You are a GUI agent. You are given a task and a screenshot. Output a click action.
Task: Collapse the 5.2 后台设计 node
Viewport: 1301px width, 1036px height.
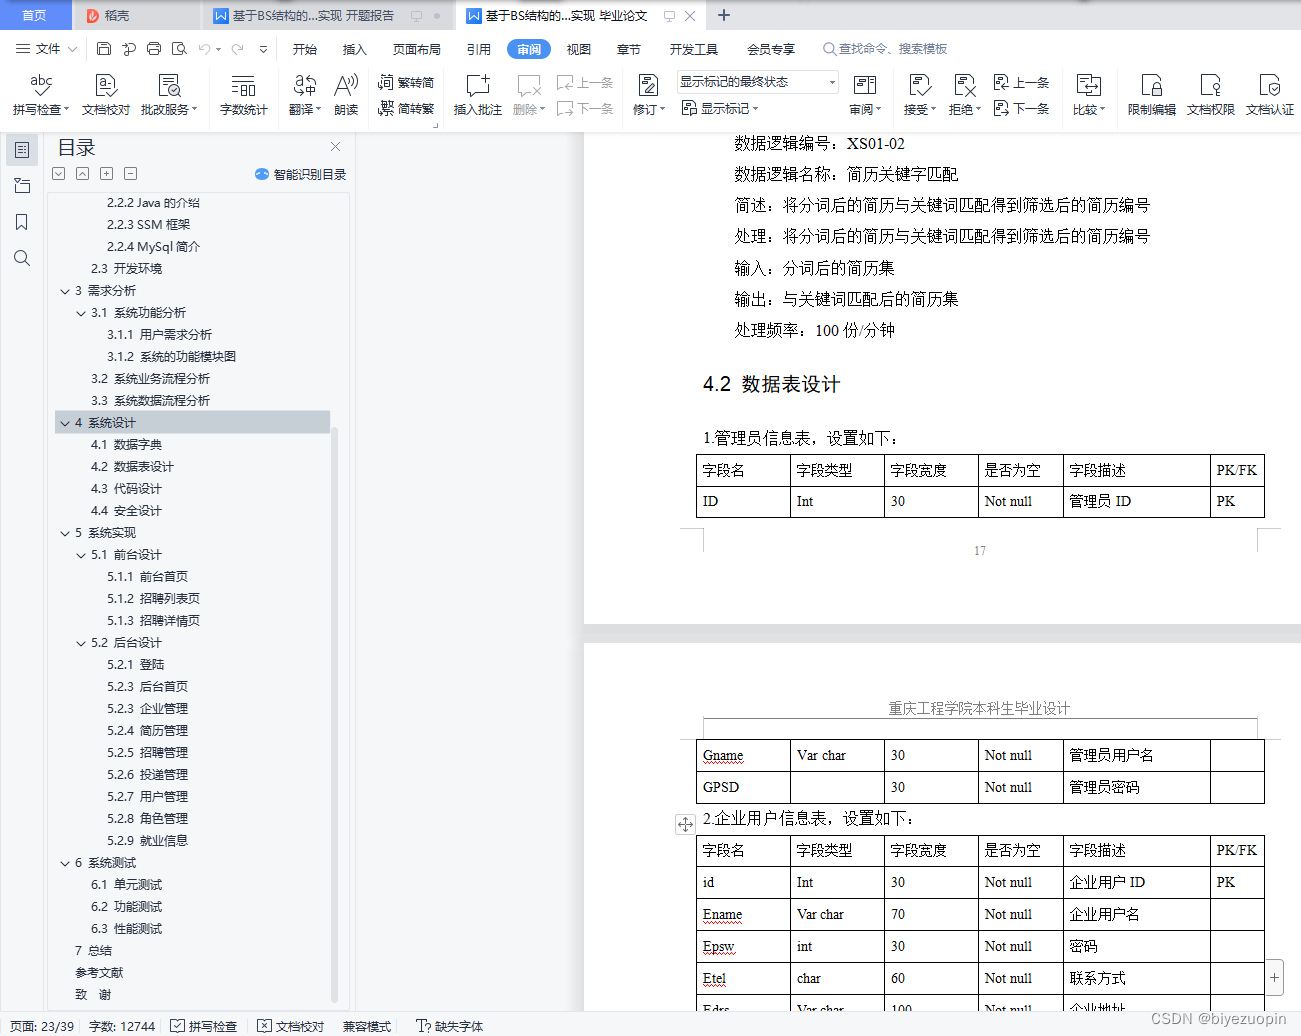[x=81, y=643]
